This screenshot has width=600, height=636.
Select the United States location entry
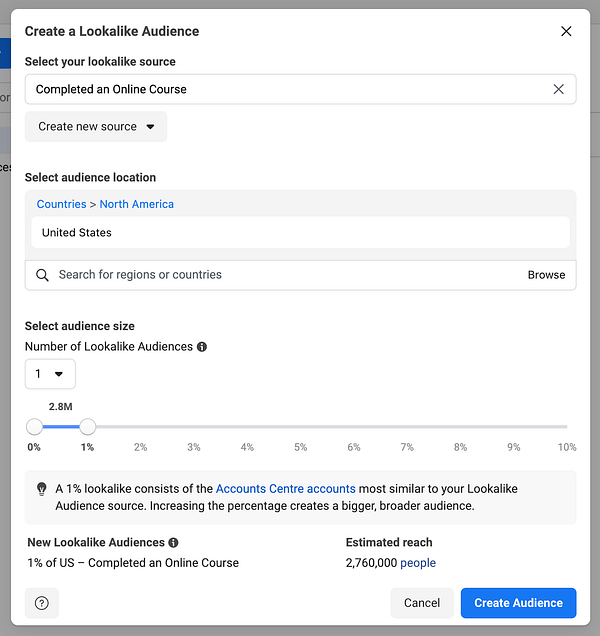tap(77, 233)
